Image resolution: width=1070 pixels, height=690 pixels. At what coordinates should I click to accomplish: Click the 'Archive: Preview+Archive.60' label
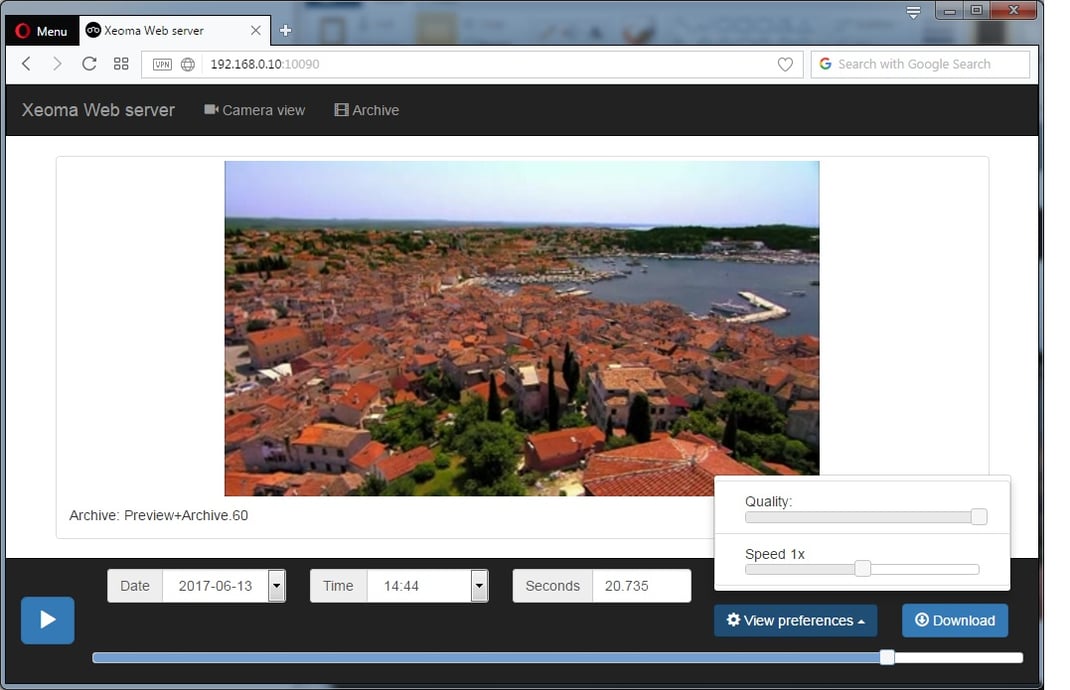[x=158, y=515]
